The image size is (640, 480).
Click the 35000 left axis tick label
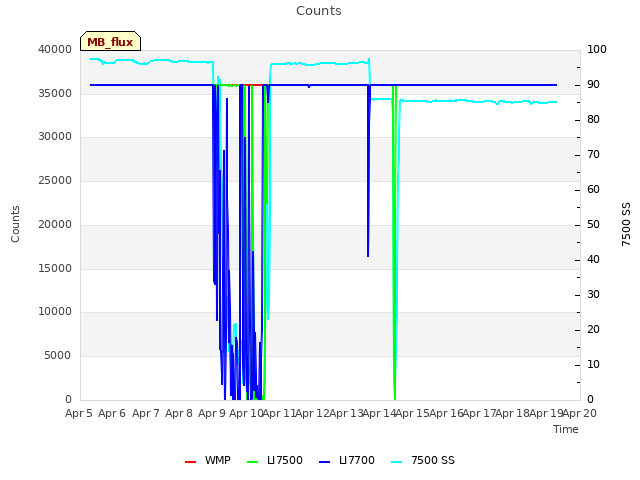pyautogui.click(x=55, y=93)
